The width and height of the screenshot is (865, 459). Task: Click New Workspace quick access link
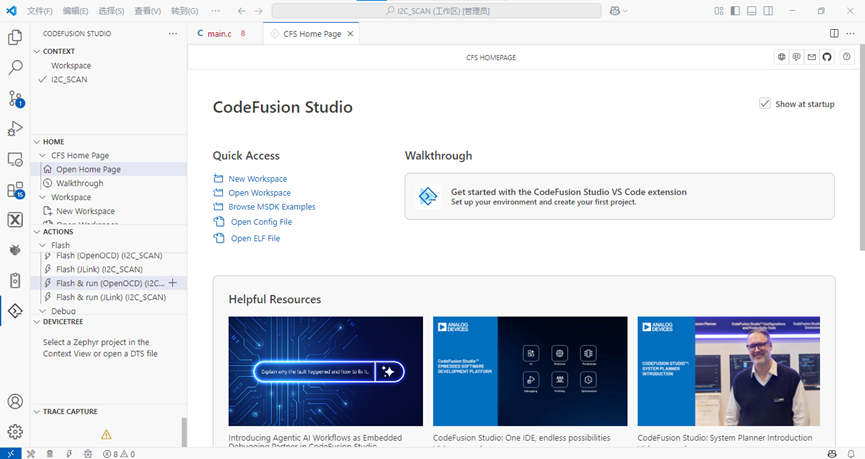258,179
